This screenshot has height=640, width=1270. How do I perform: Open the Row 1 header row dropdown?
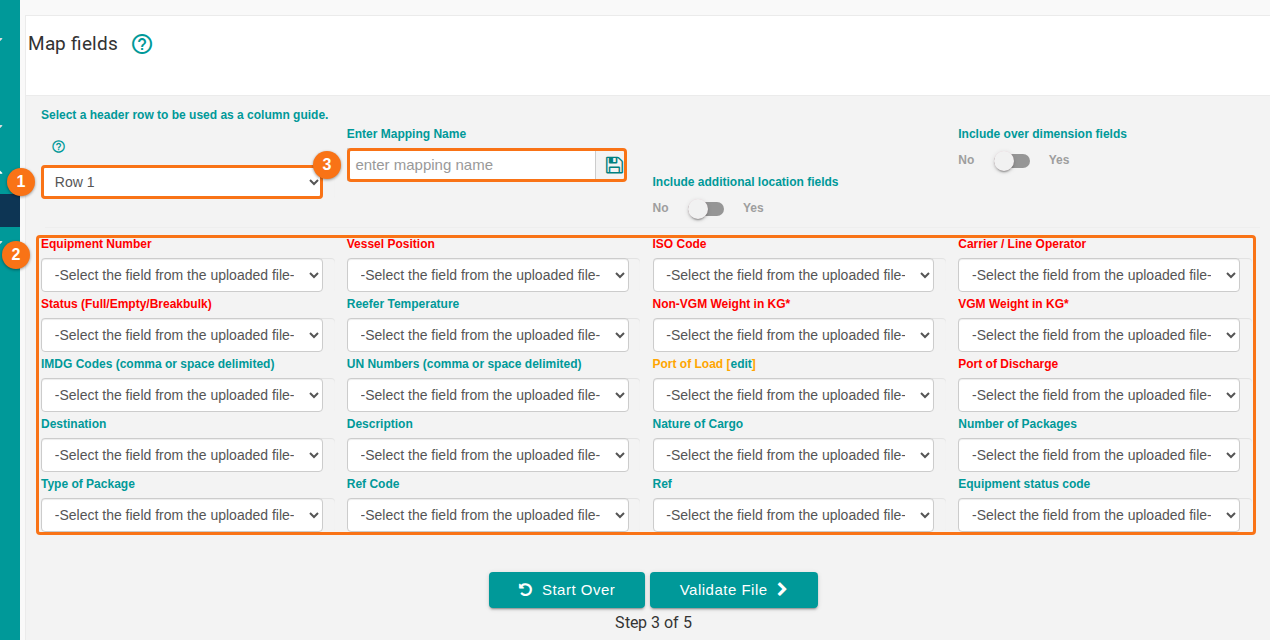[182, 182]
